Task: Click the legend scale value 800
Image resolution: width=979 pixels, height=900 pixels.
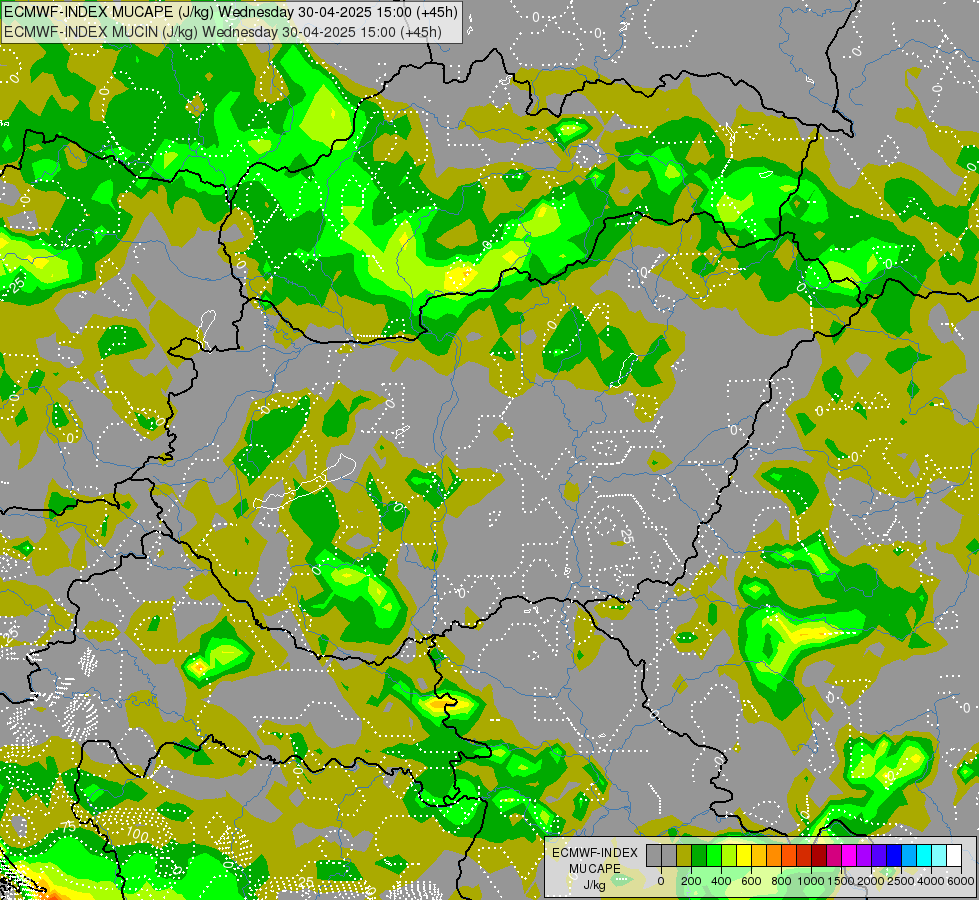Action: pos(782,881)
